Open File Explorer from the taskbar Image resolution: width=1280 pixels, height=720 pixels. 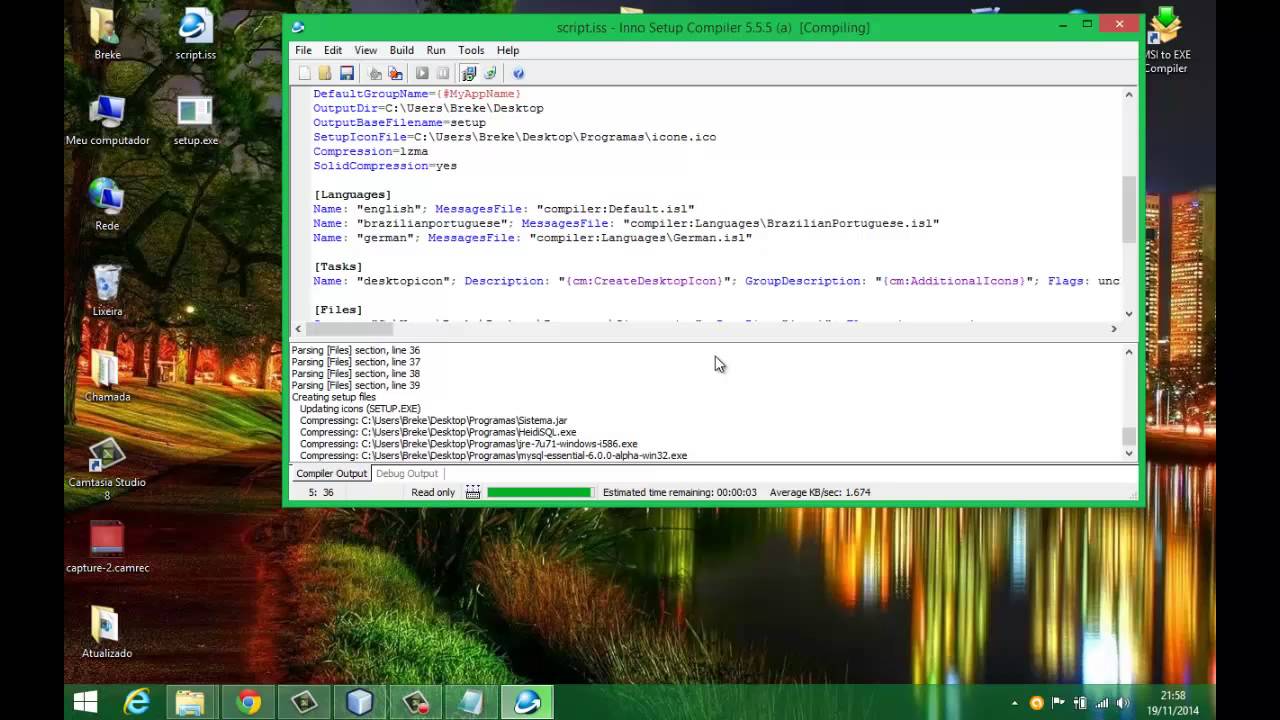click(190, 703)
